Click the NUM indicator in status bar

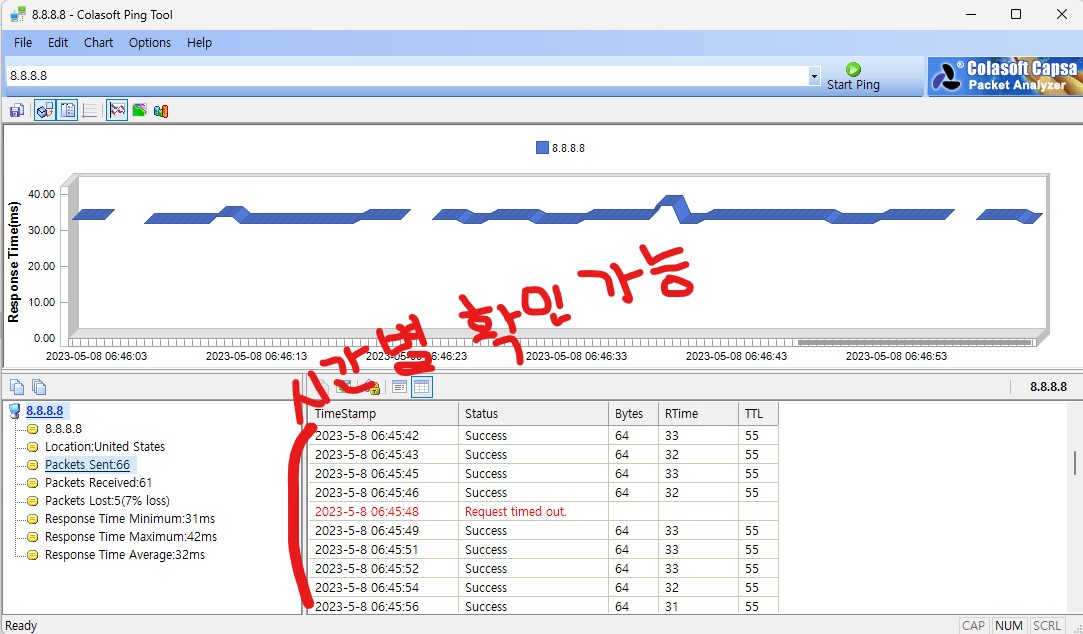pos(1009,626)
